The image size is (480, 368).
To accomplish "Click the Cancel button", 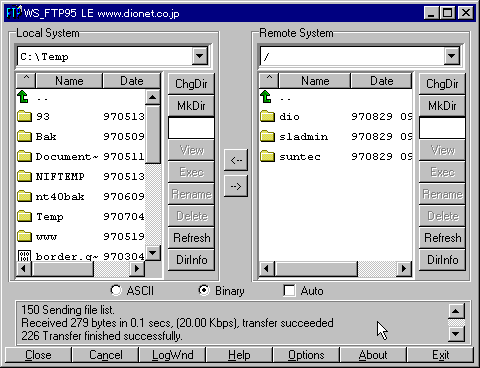I will coord(105,355).
